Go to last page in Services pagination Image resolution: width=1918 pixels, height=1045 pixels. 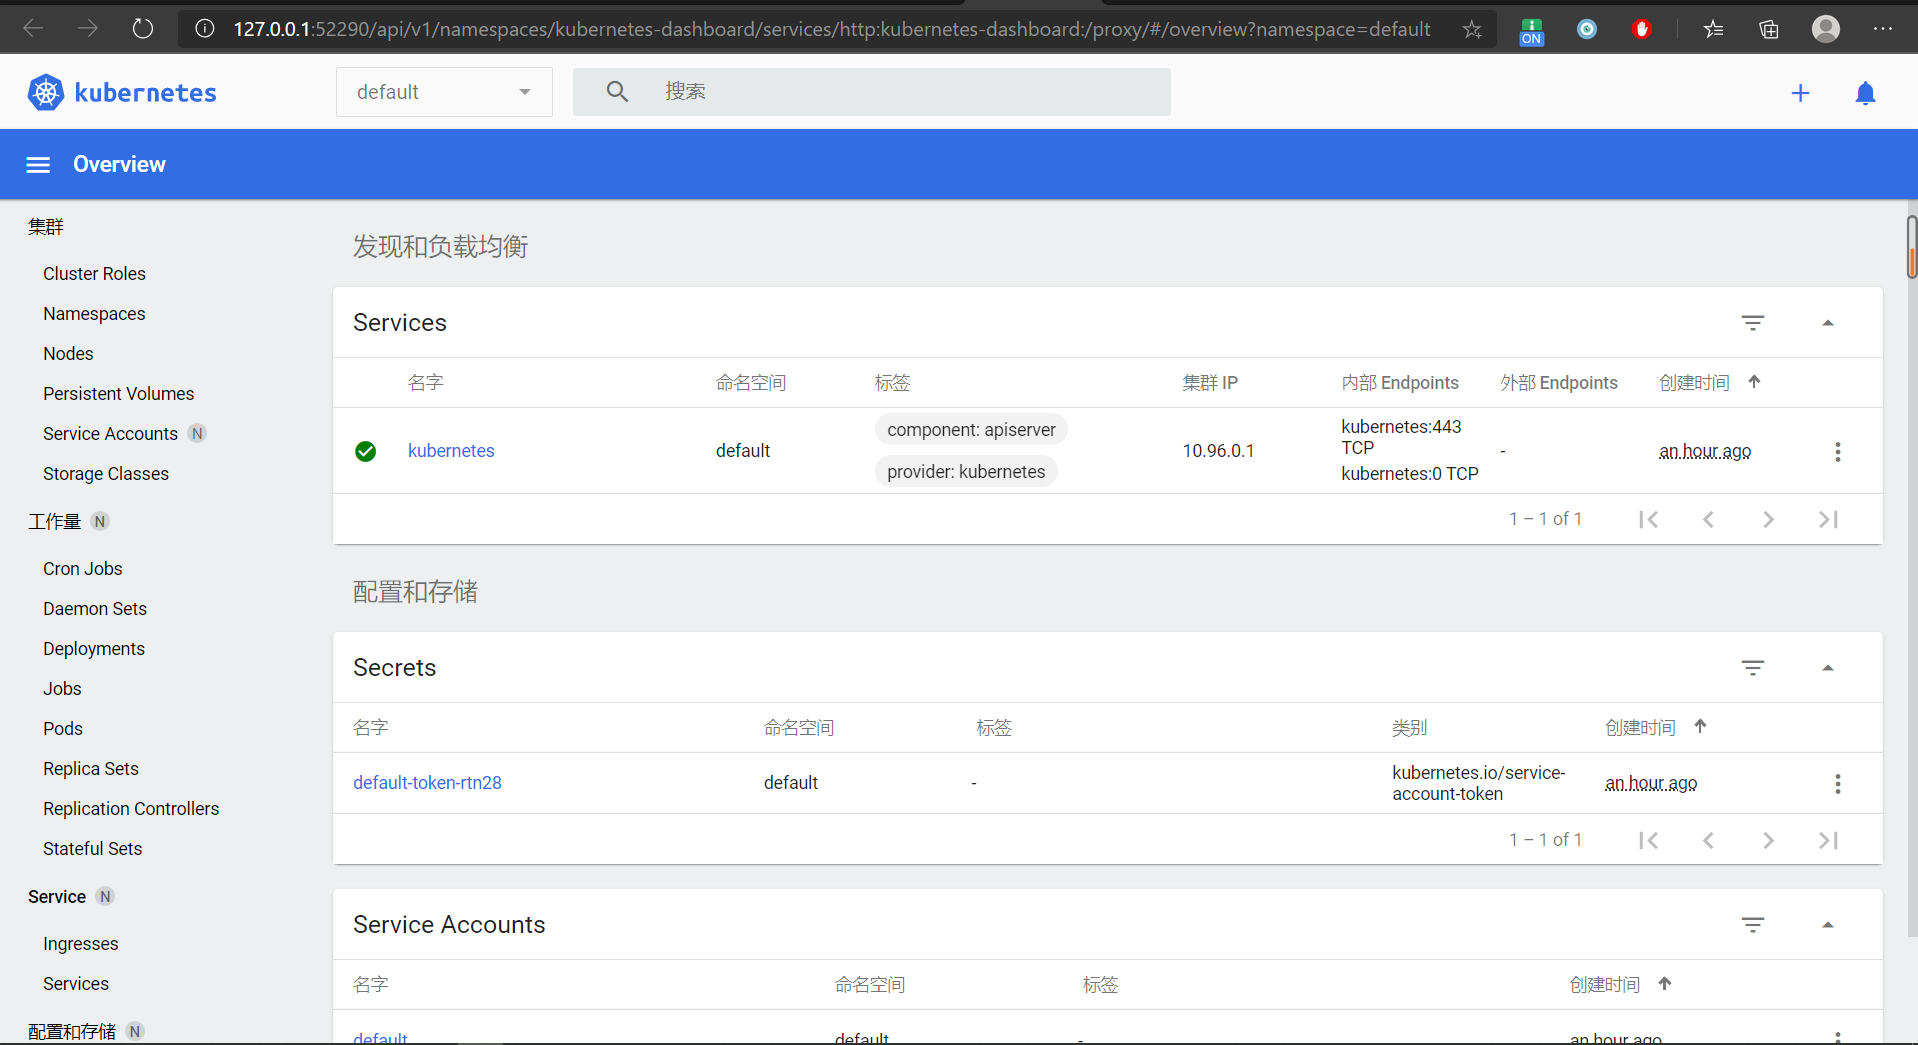coord(1828,520)
